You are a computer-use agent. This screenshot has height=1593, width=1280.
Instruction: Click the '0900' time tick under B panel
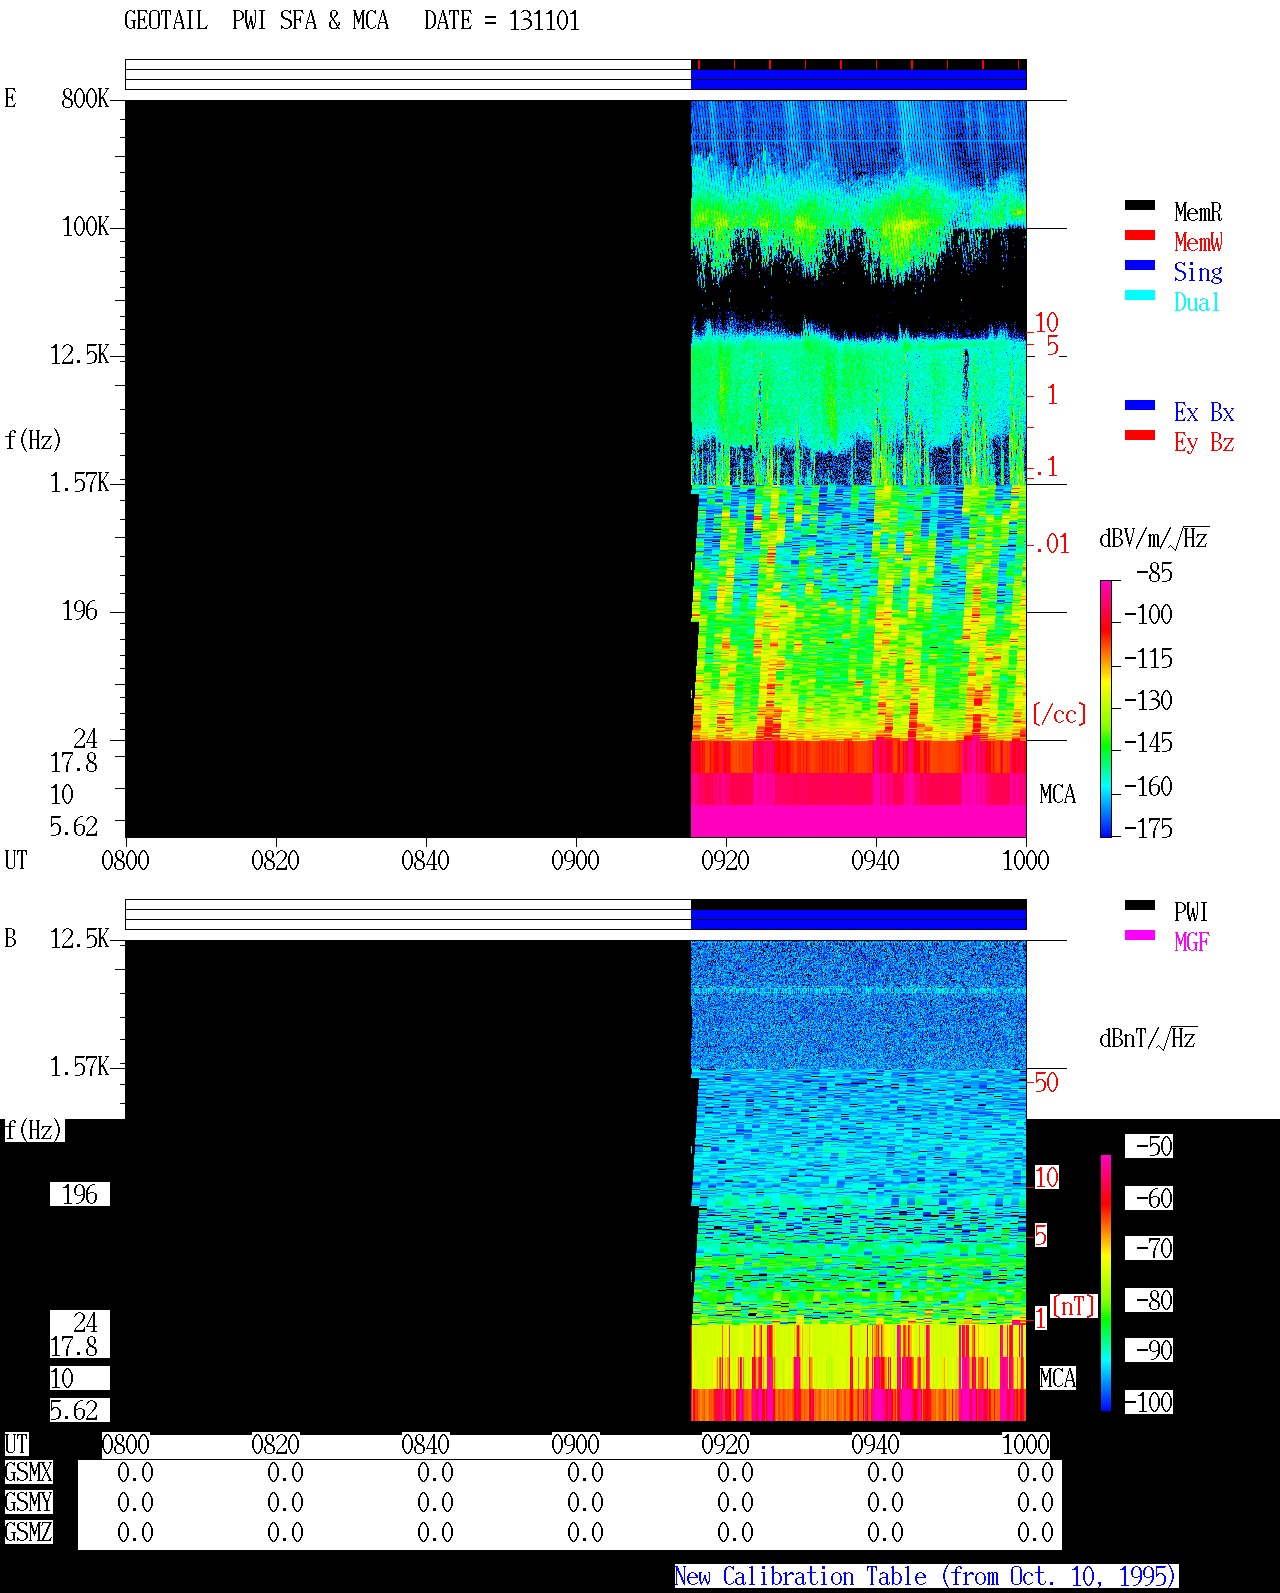[575, 1444]
